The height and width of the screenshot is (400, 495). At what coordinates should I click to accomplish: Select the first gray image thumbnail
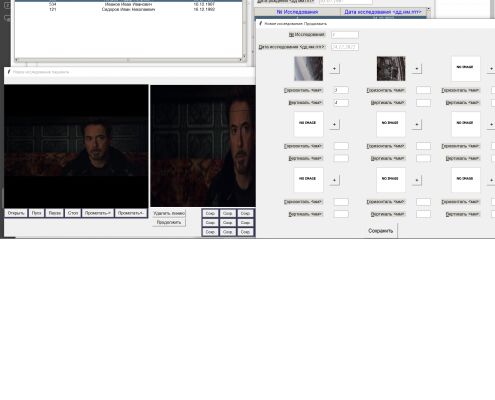coord(308,69)
